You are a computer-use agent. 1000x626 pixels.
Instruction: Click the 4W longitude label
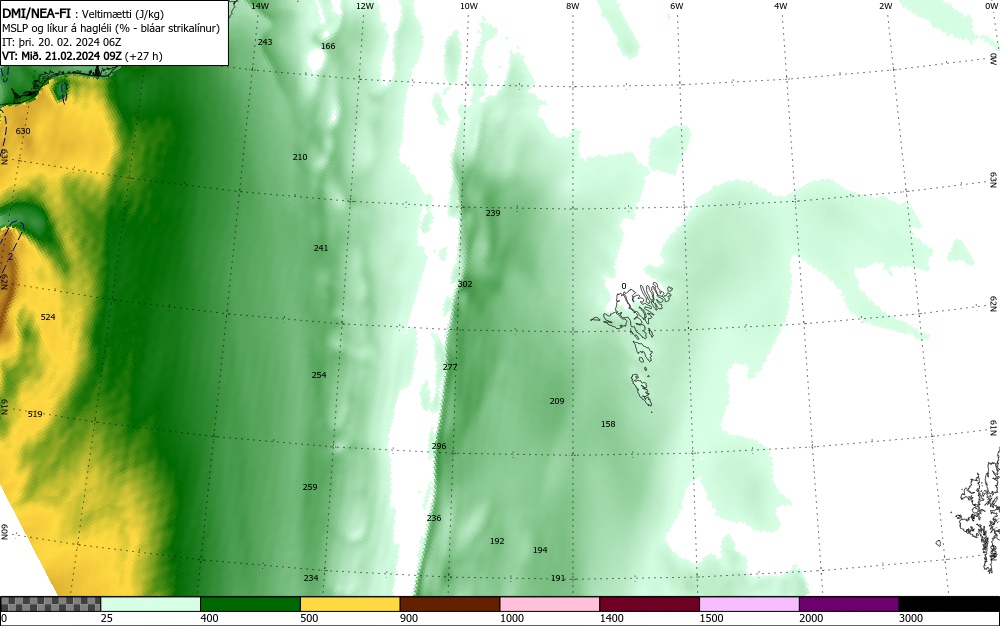tap(781, 6)
